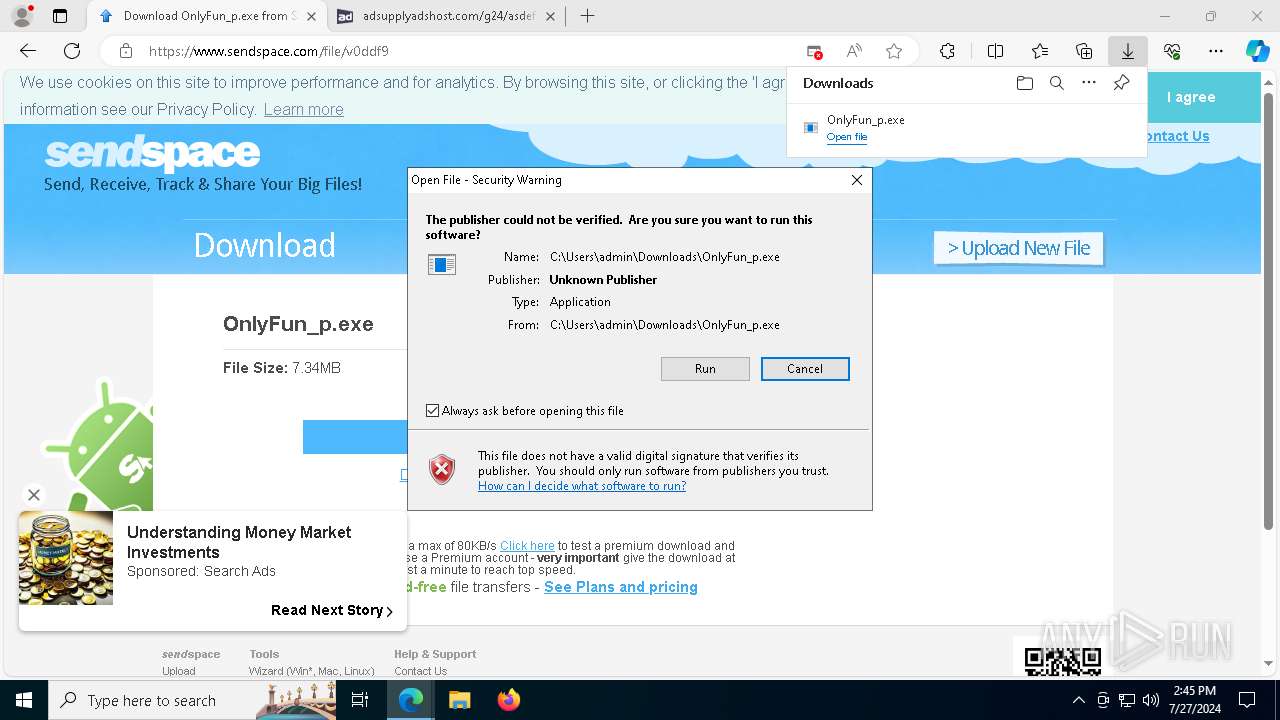Open more options in Downloads panel
This screenshot has height=720, width=1280.
(x=1089, y=83)
